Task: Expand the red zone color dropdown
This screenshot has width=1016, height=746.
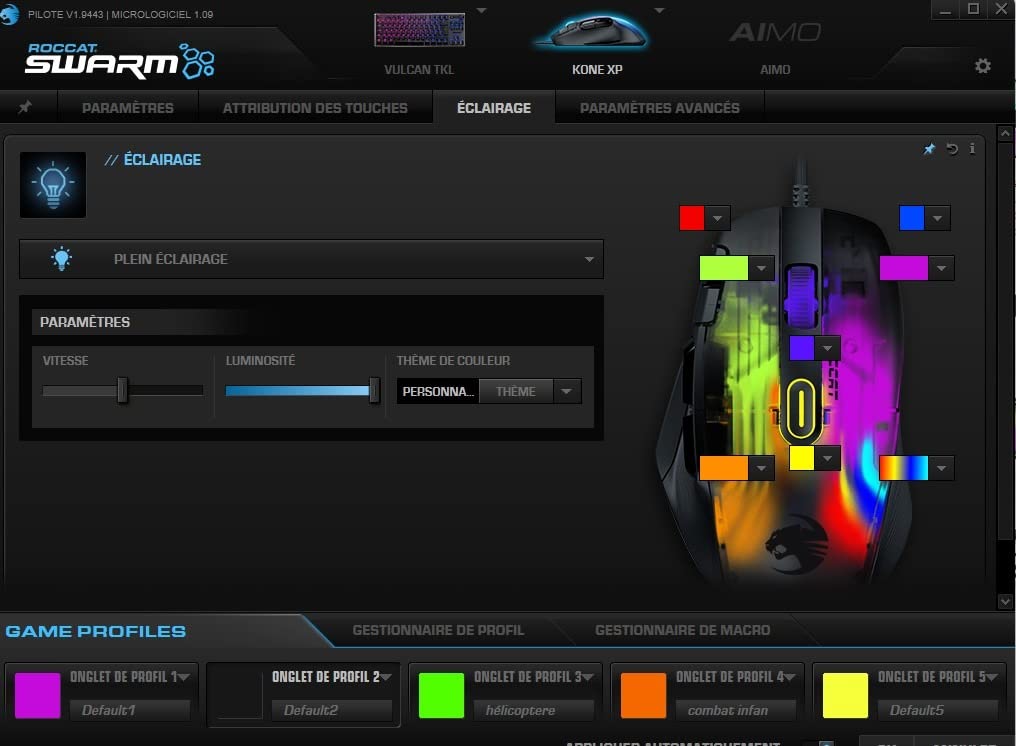Action: [x=717, y=218]
